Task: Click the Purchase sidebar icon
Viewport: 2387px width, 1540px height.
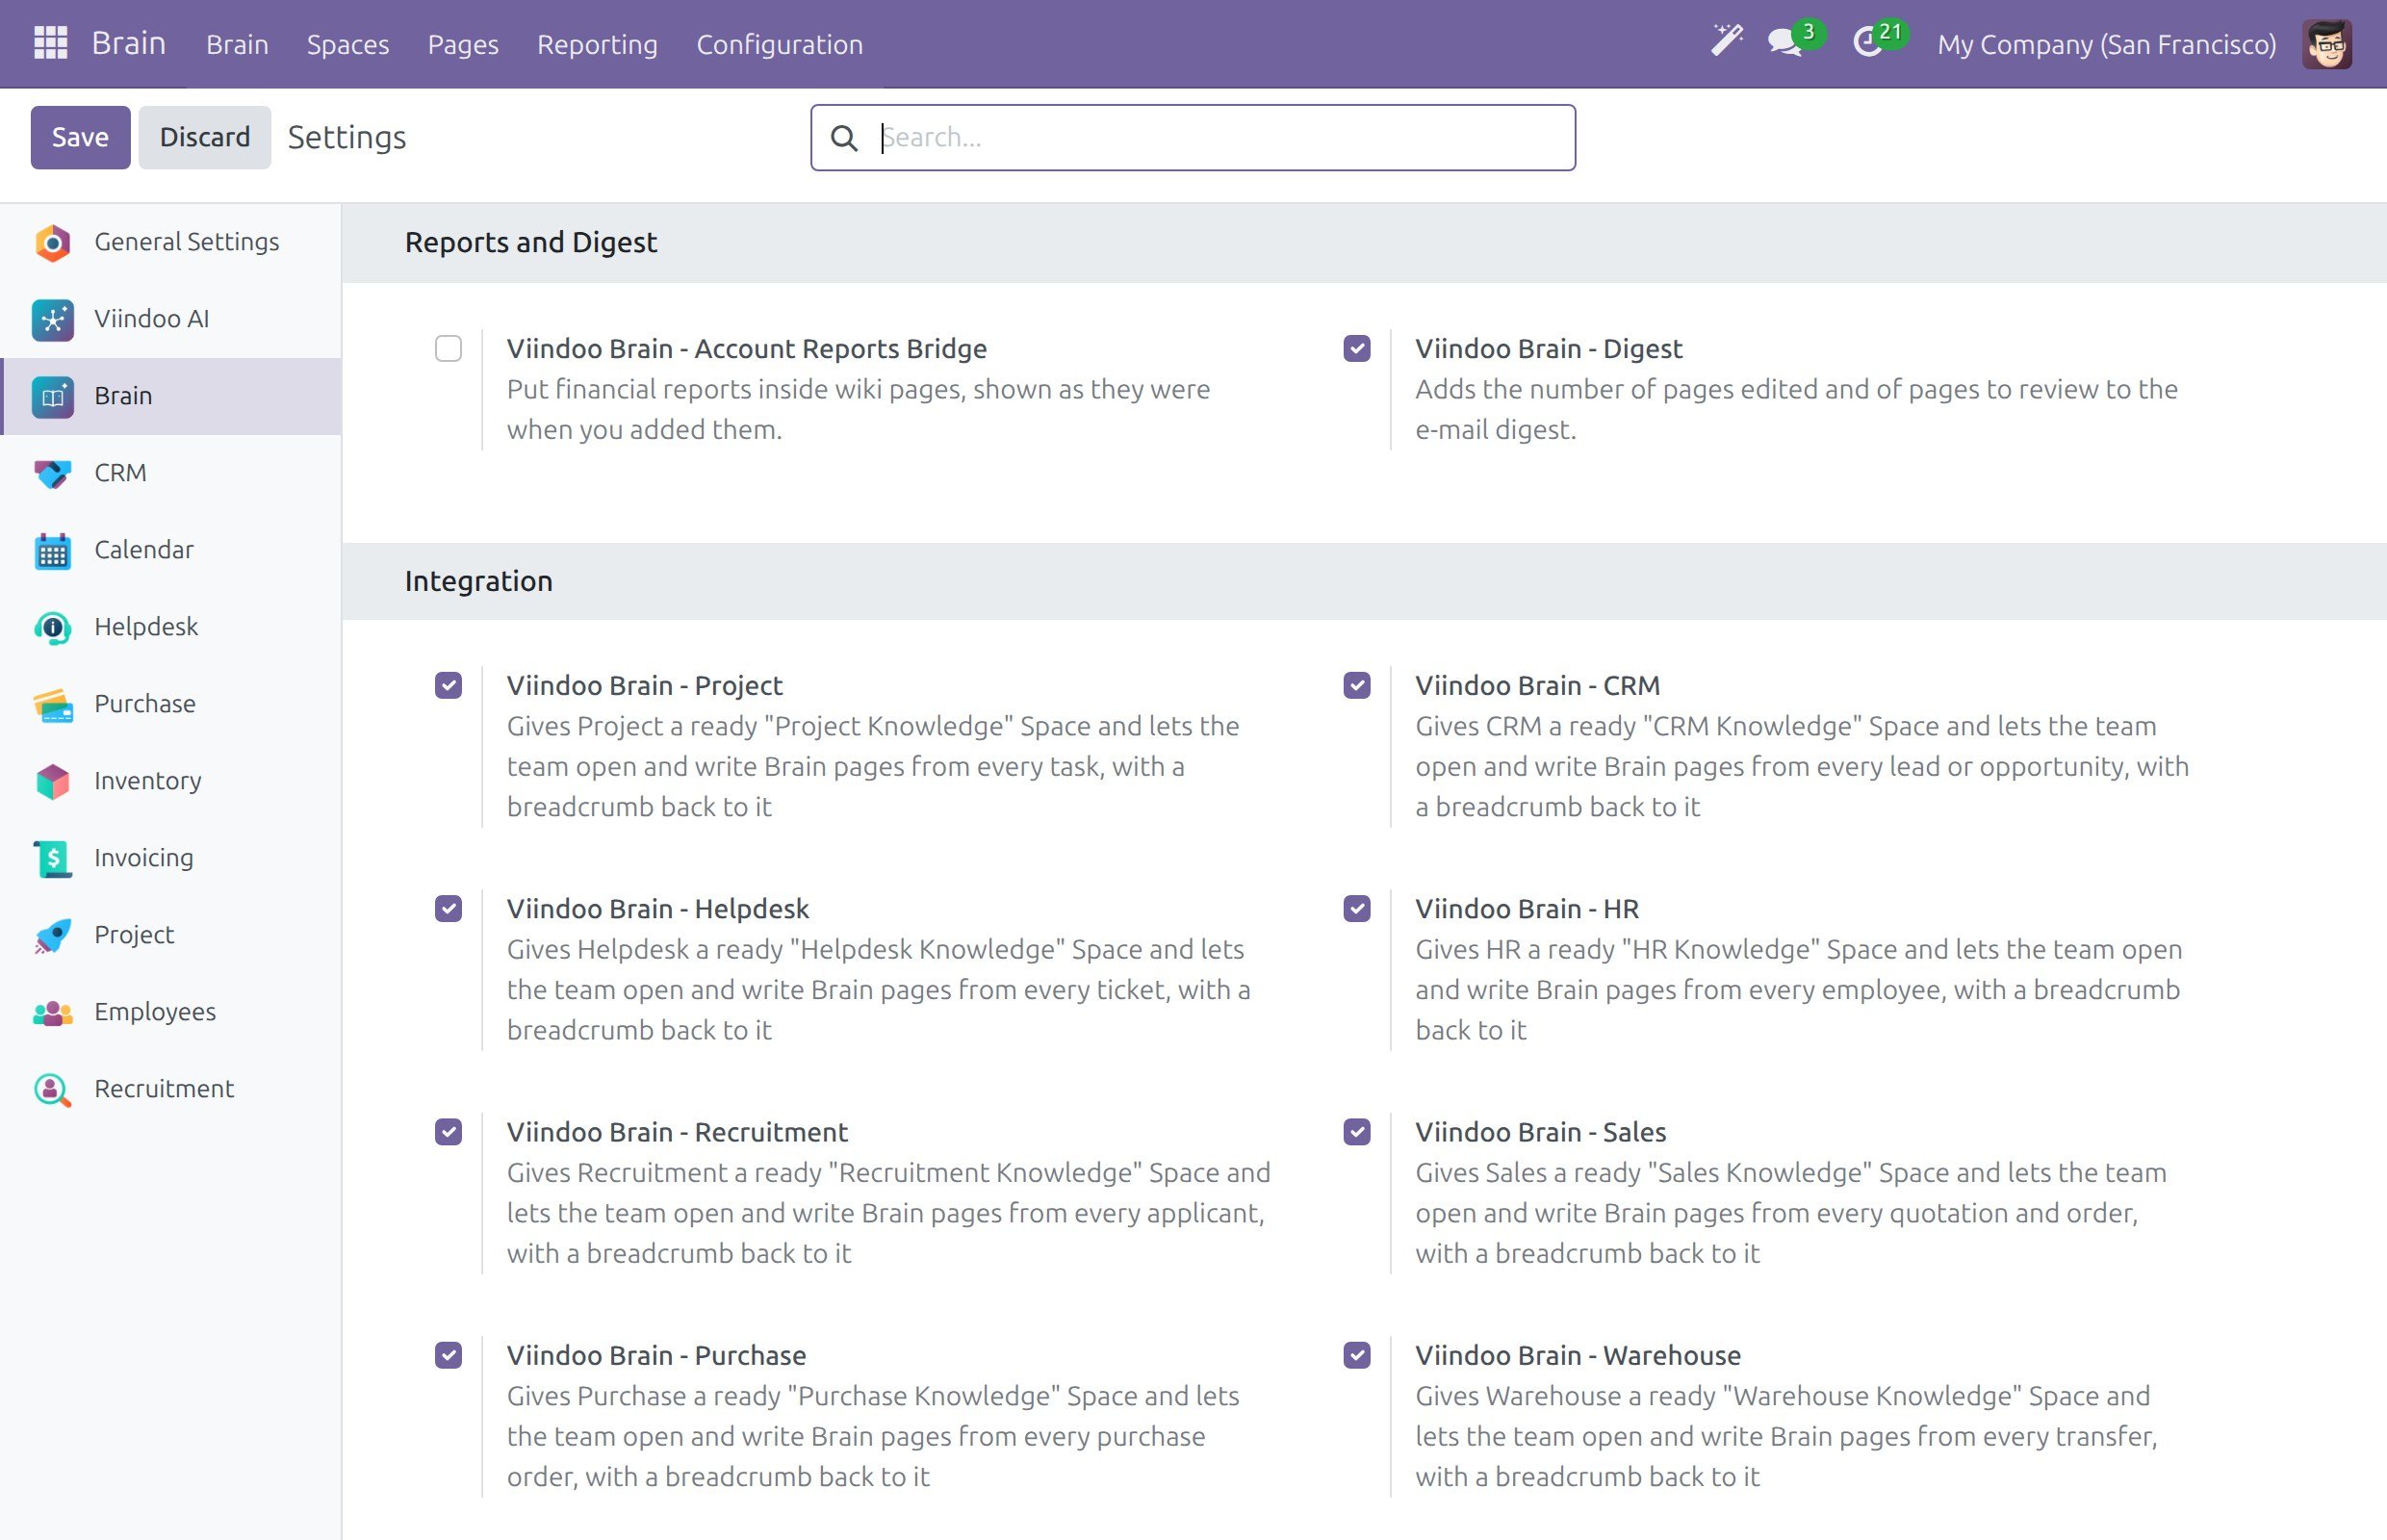Action: [x=52, y=705]
